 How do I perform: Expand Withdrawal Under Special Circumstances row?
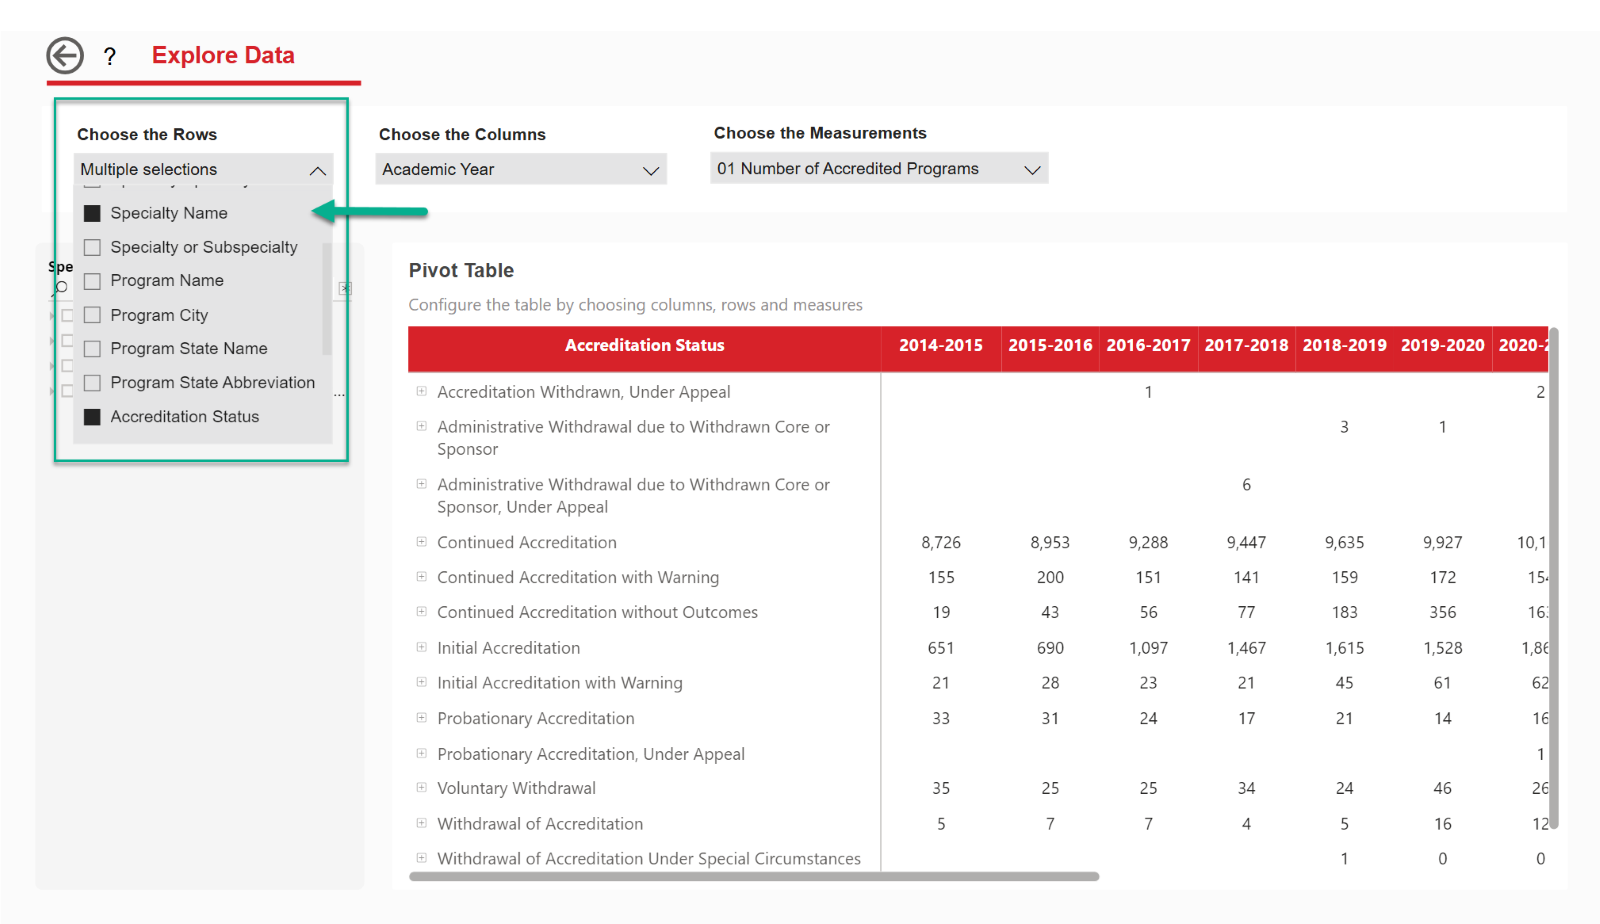421,857
